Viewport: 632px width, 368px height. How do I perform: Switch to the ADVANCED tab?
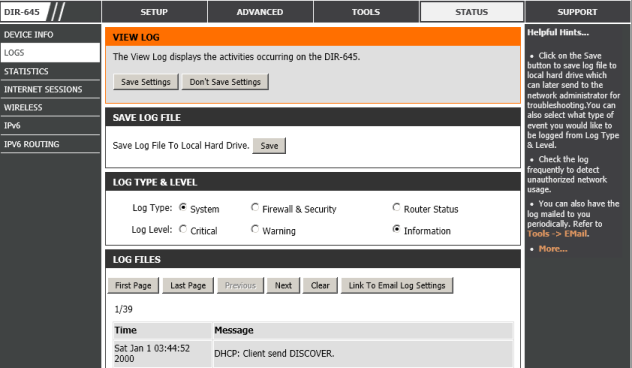[x=260, y=12]
